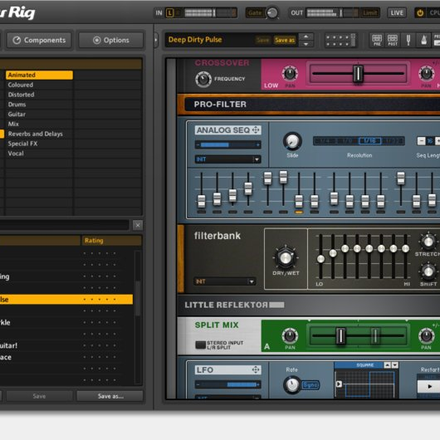Viewport: 440px width, 440px height.
Task: Click the browser Save as... button
Action: pos(110,396)
